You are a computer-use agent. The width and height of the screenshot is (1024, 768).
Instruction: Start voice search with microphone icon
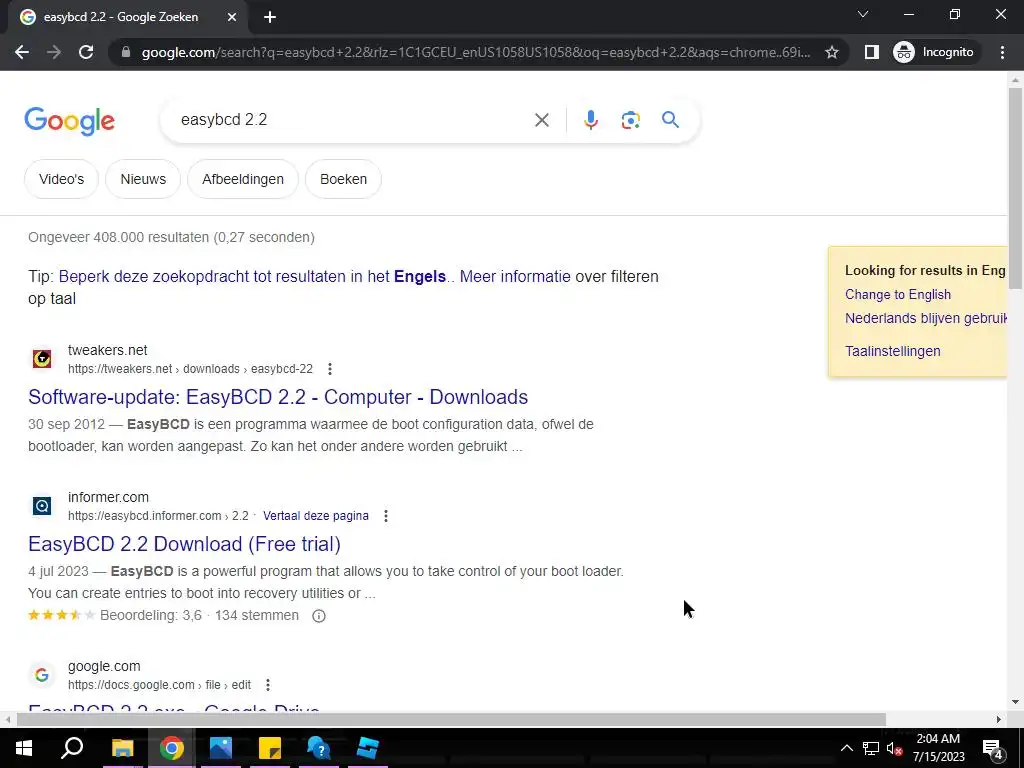pos(590,120)
